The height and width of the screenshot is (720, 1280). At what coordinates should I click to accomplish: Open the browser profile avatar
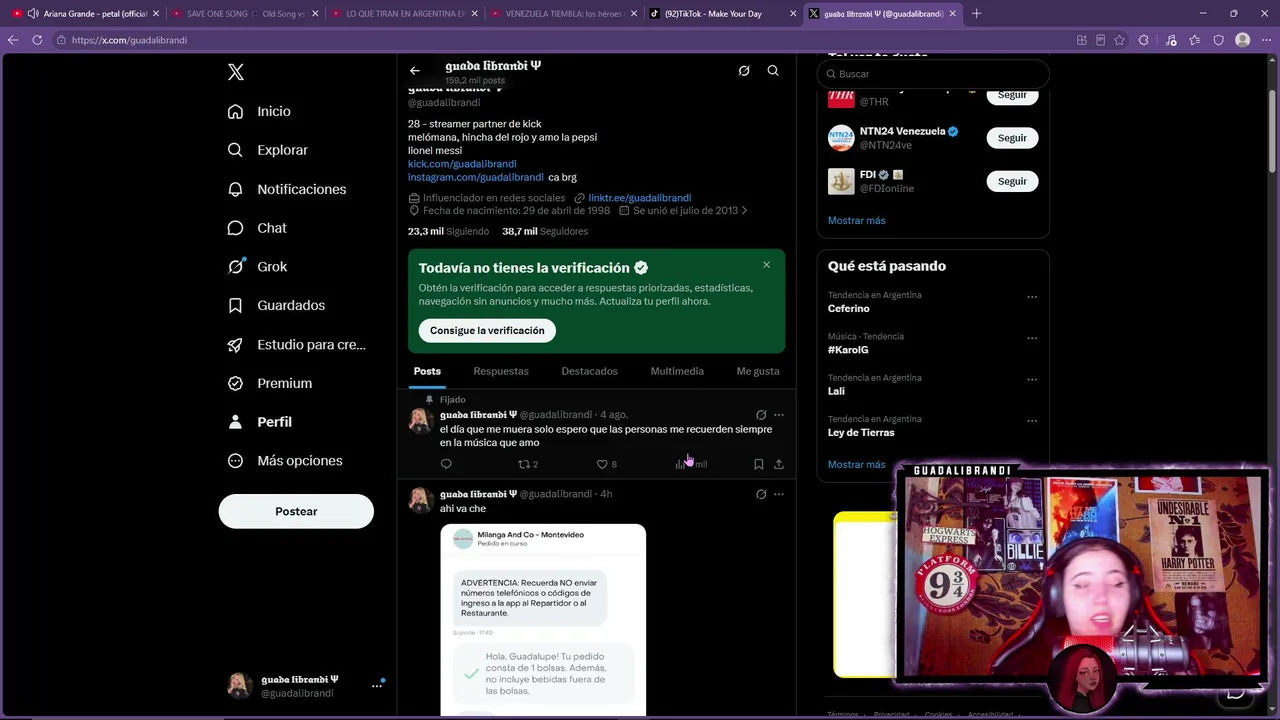click(1243, 40)
